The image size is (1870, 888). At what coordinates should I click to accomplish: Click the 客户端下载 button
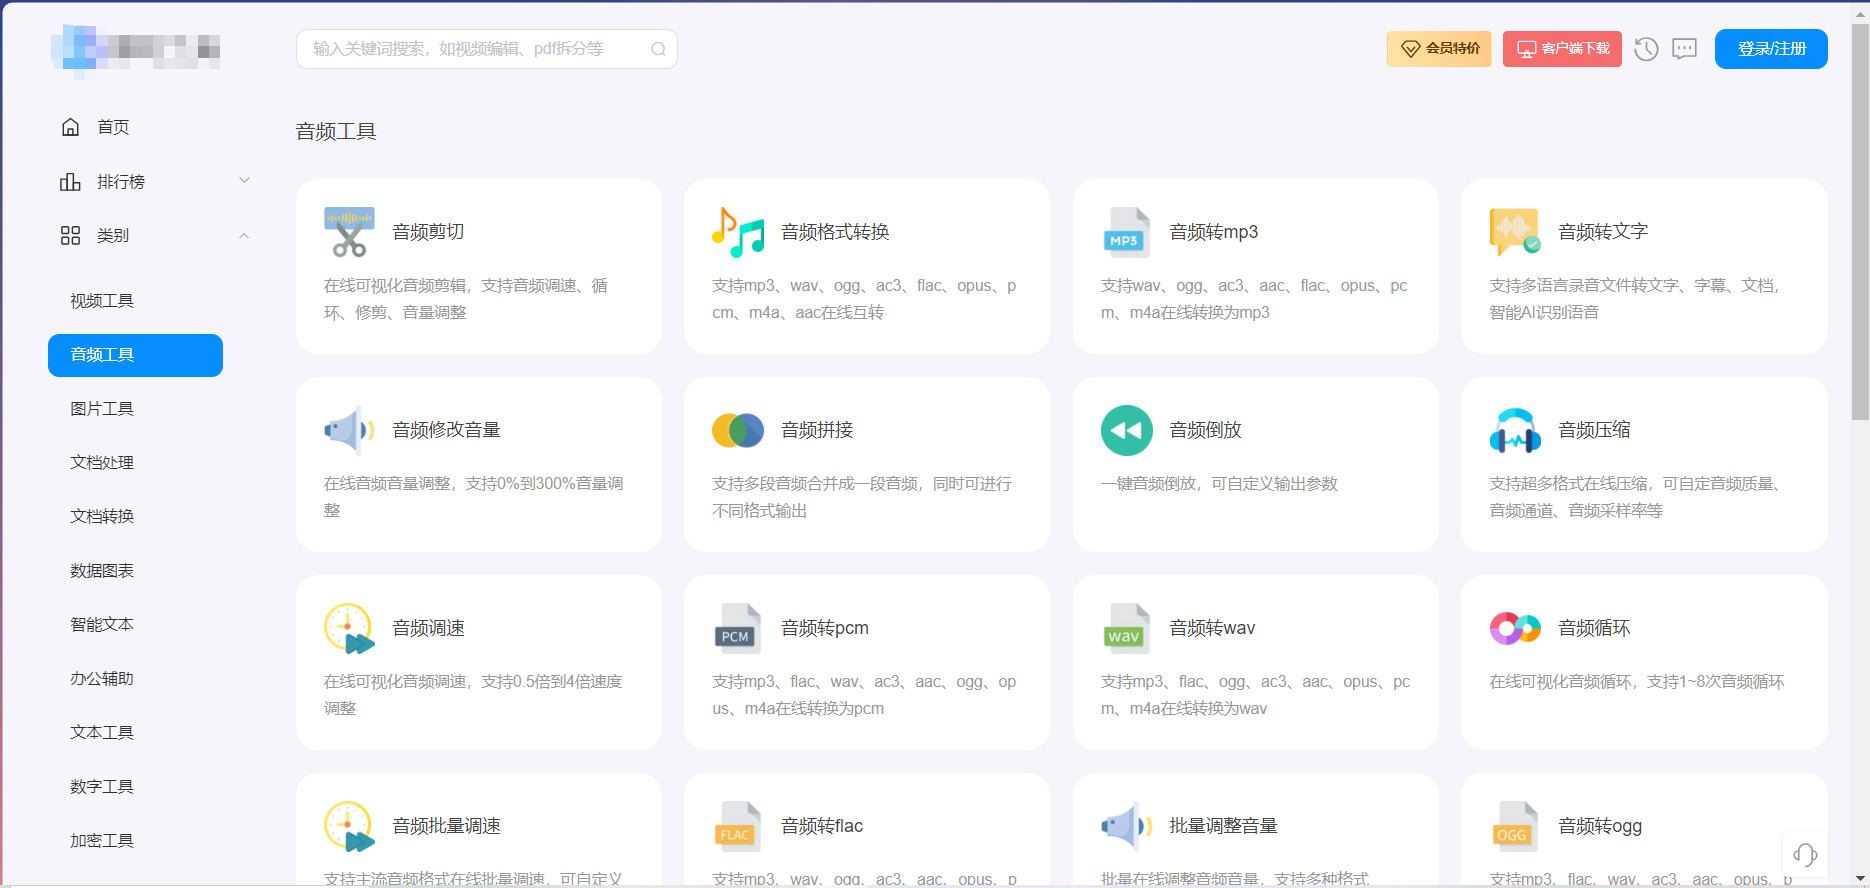tap(1562, 49)
